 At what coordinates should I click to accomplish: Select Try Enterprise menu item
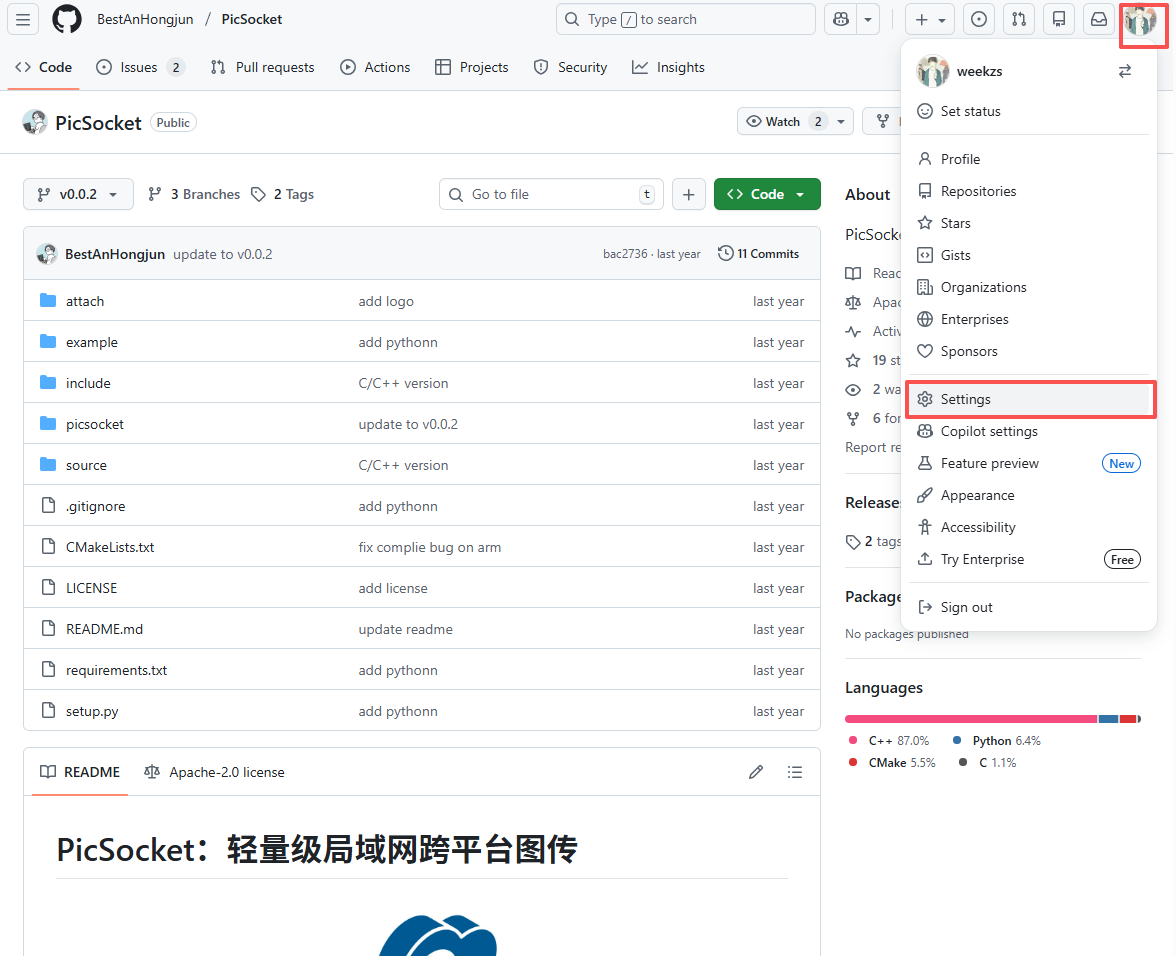click(1028, 559)
